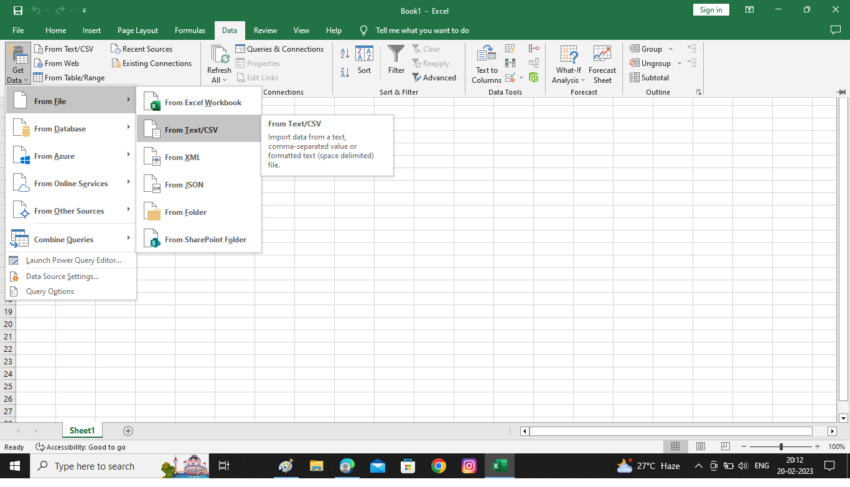Screen dimensions: 850x487
Task: Open Data Source Settings
Action: (x=71, y=276)
